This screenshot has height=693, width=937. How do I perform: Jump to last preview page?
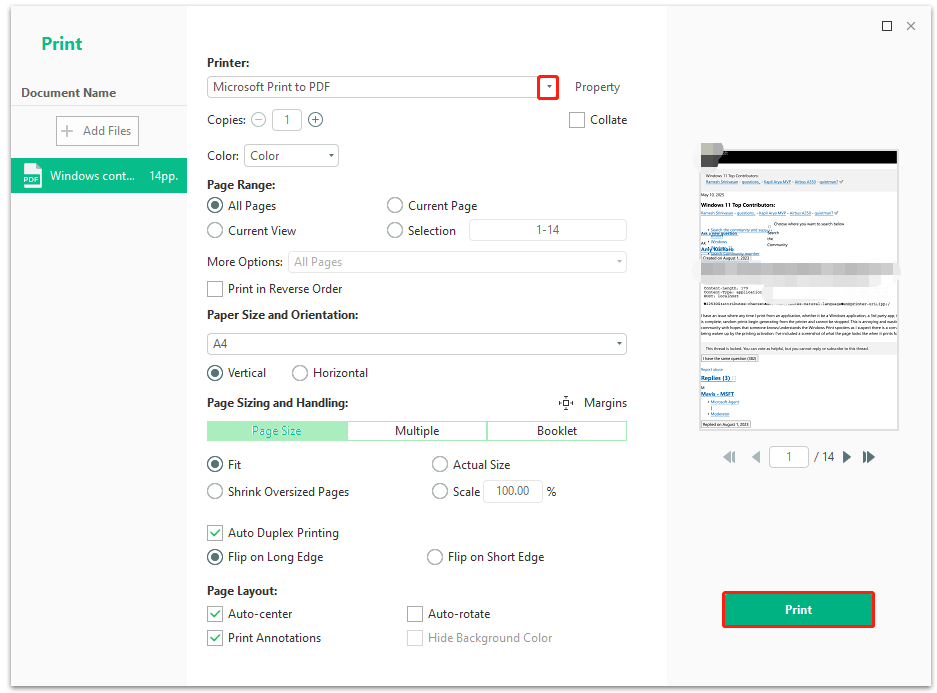click(869, 457)
